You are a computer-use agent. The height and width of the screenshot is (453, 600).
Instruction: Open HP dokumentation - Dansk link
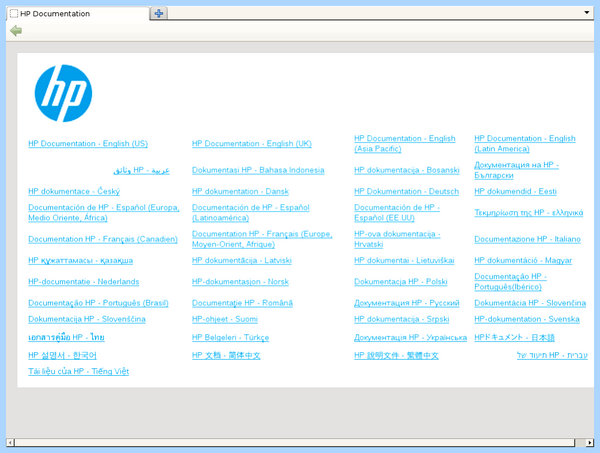pos(240,191)
